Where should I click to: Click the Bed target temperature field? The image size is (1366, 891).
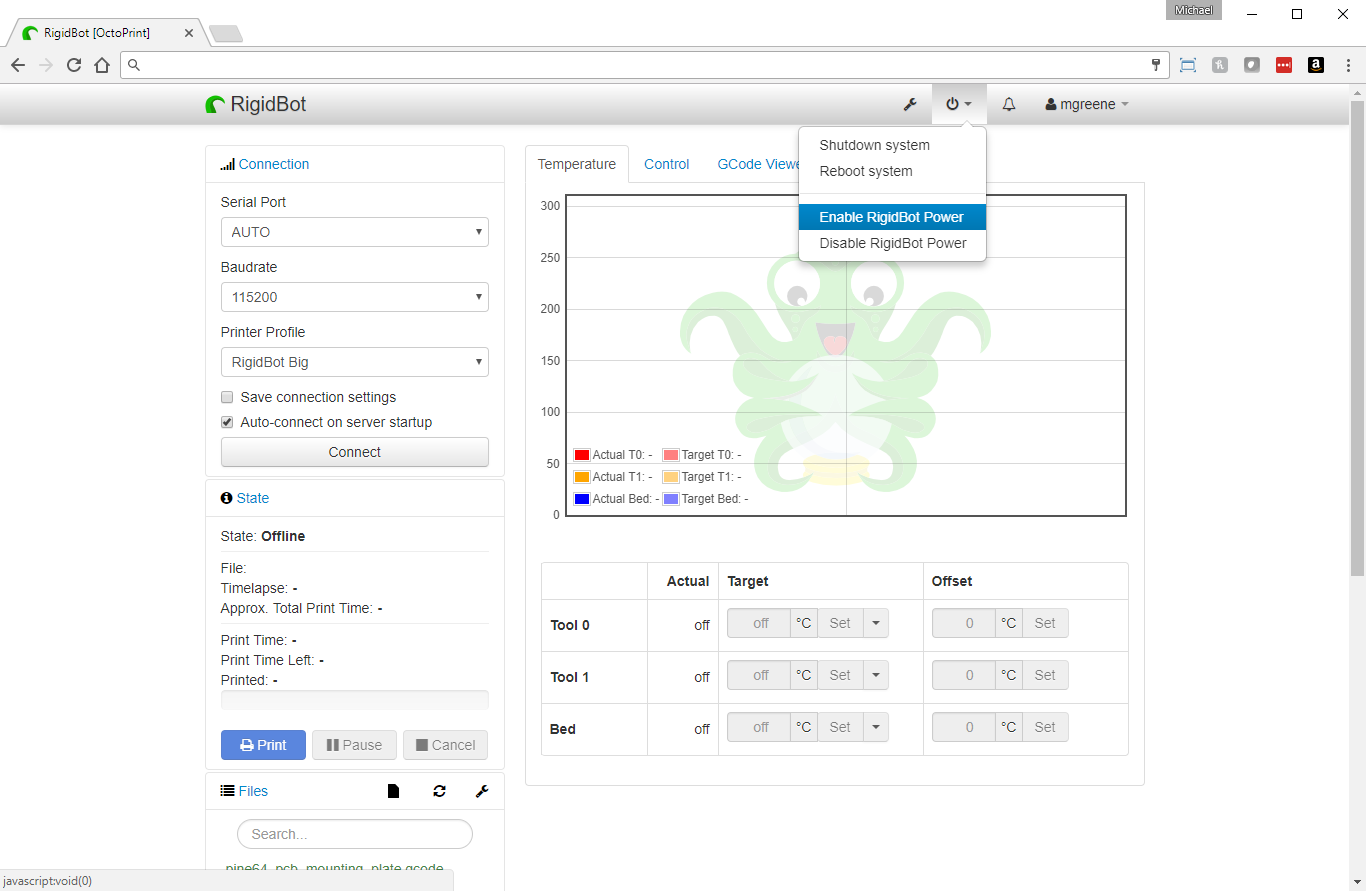tap(759, 727)
